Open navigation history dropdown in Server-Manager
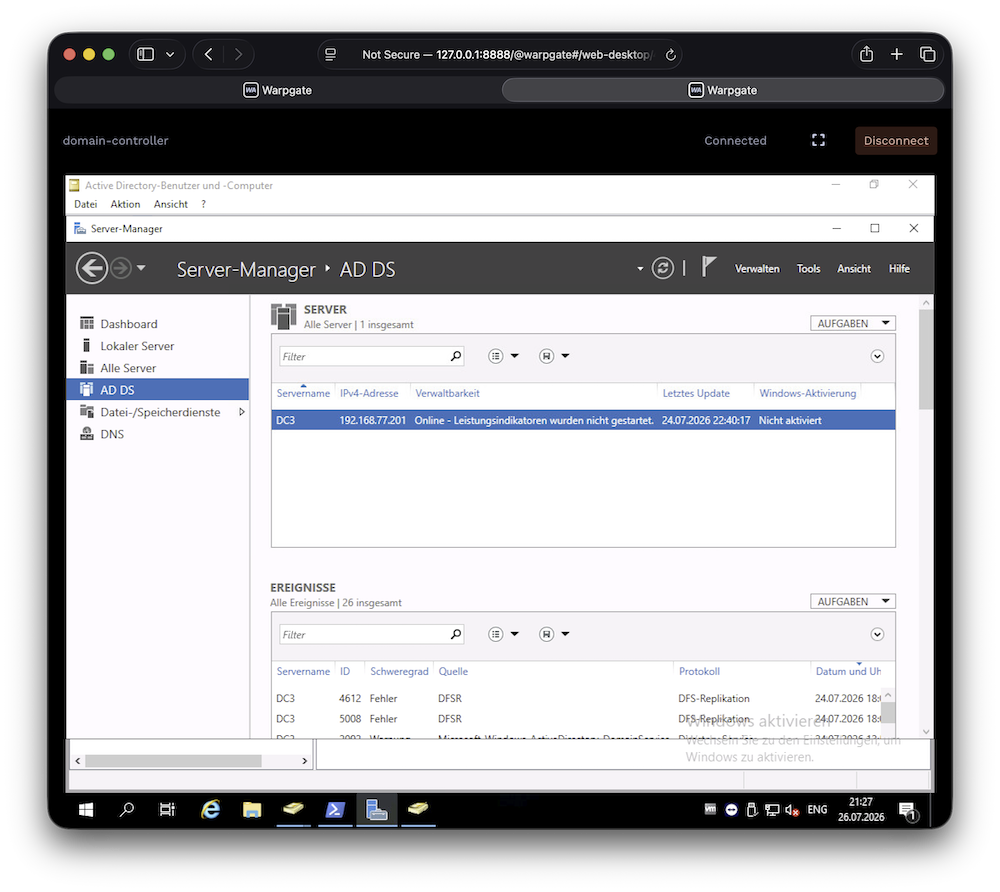Image resolution: width=1000 pixels, height=892 pixels. [141, 268]
